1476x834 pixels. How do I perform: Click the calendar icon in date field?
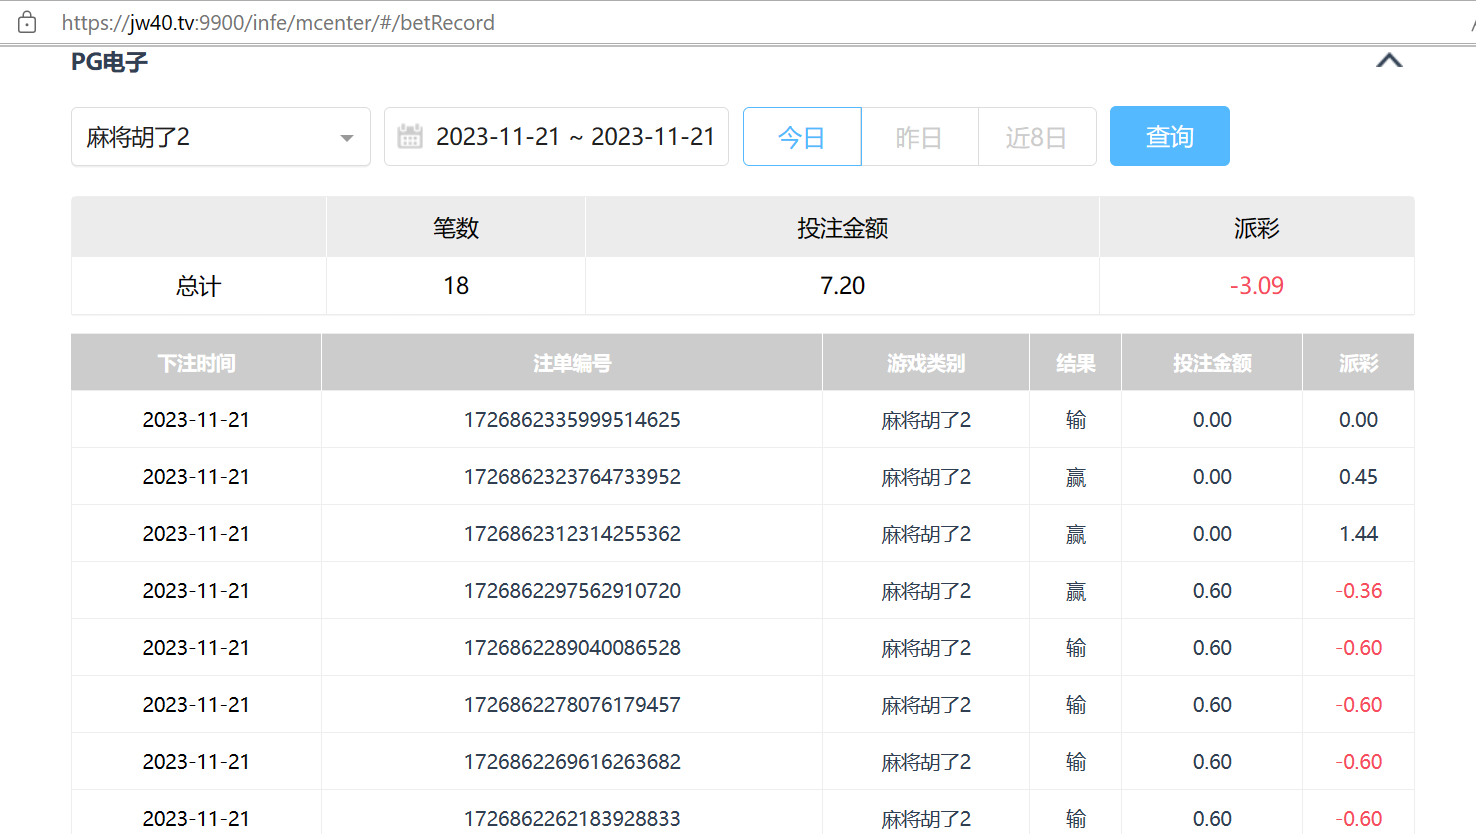tap(410, 136)
